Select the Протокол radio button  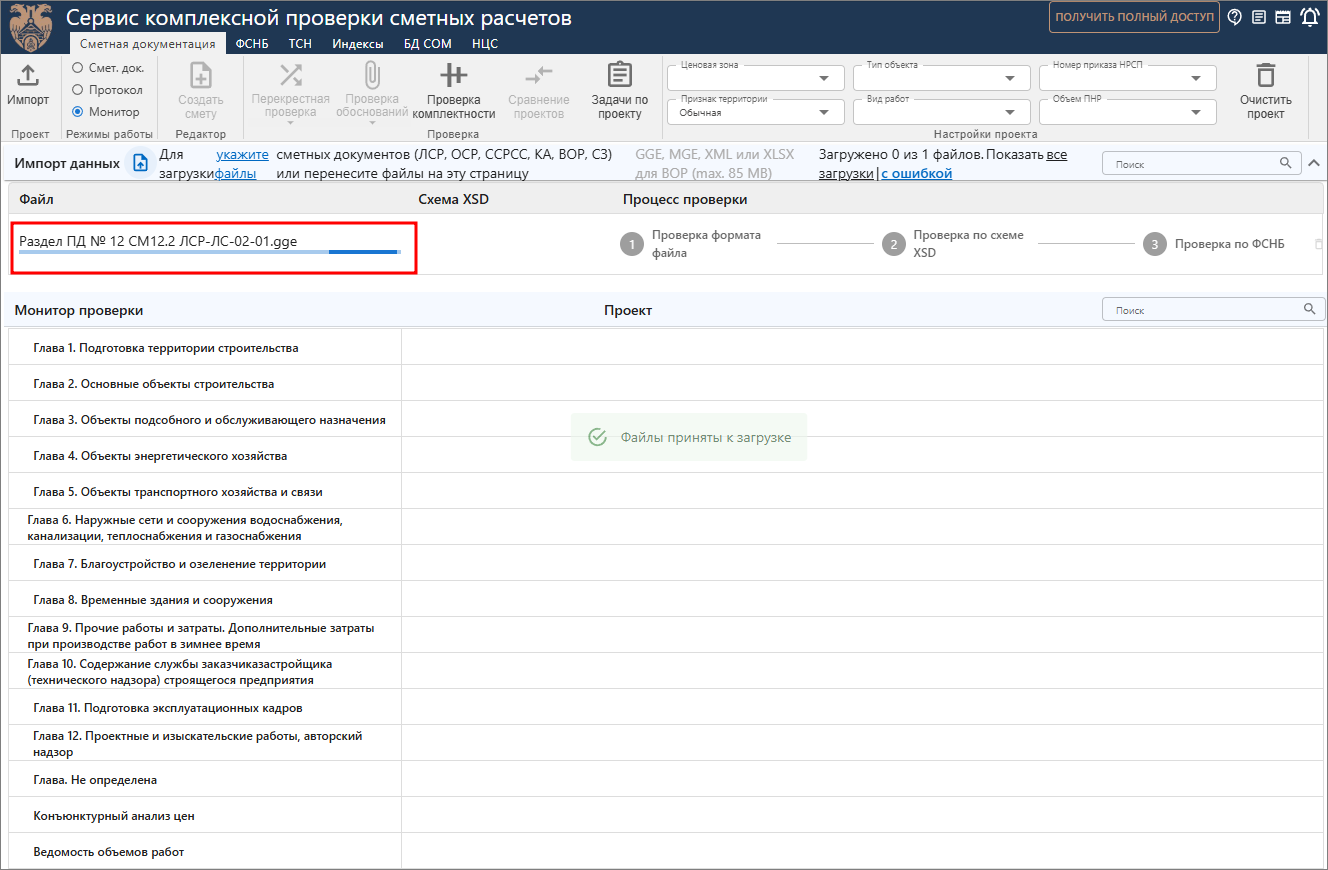click(x=77, y=90)
